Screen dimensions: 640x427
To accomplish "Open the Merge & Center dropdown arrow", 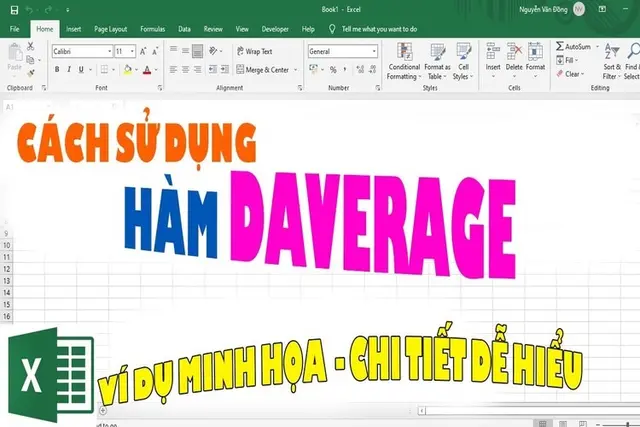I will click(x=296, y=70).
